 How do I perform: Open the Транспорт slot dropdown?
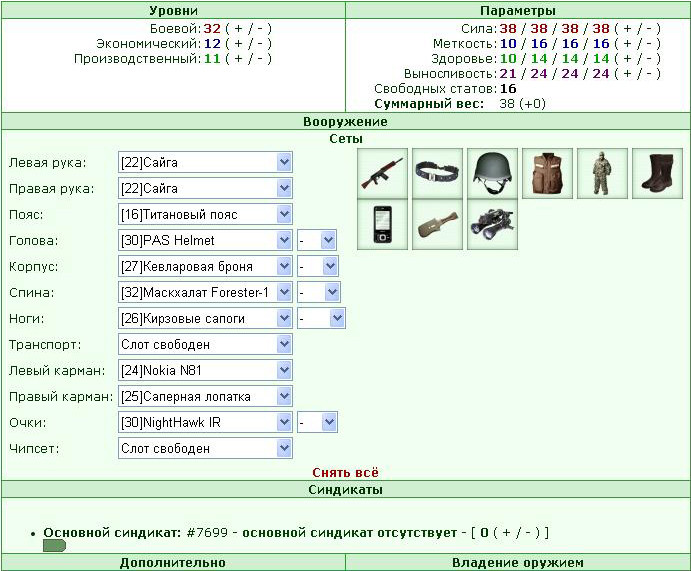tap(205, 345)
